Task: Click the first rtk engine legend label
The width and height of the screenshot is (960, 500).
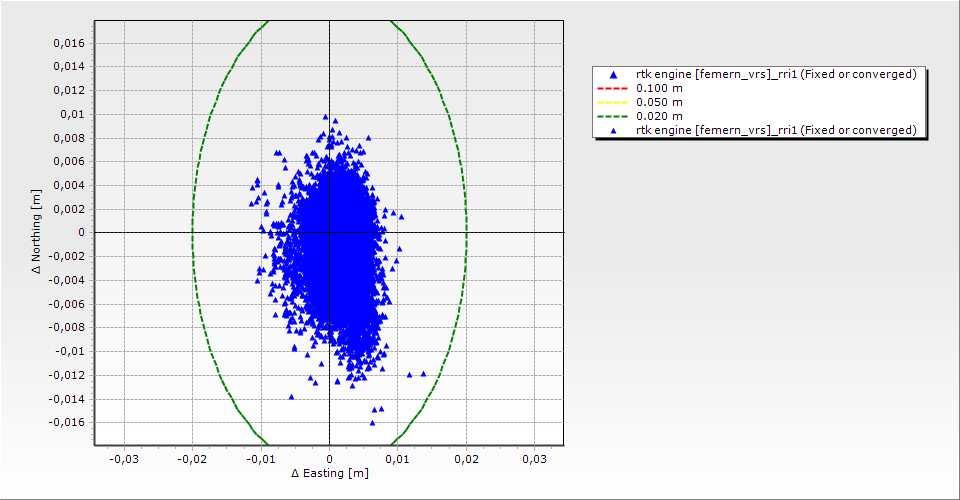Action: 776,75
